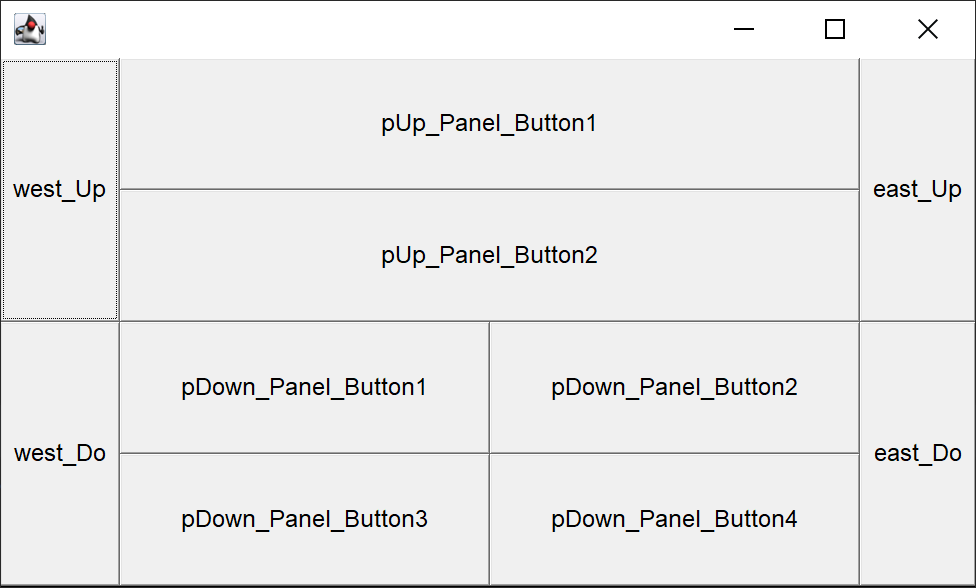Select pDown_Panel_Button3
976x588 pixels.
pyautogui.click(x=304, y=519)
